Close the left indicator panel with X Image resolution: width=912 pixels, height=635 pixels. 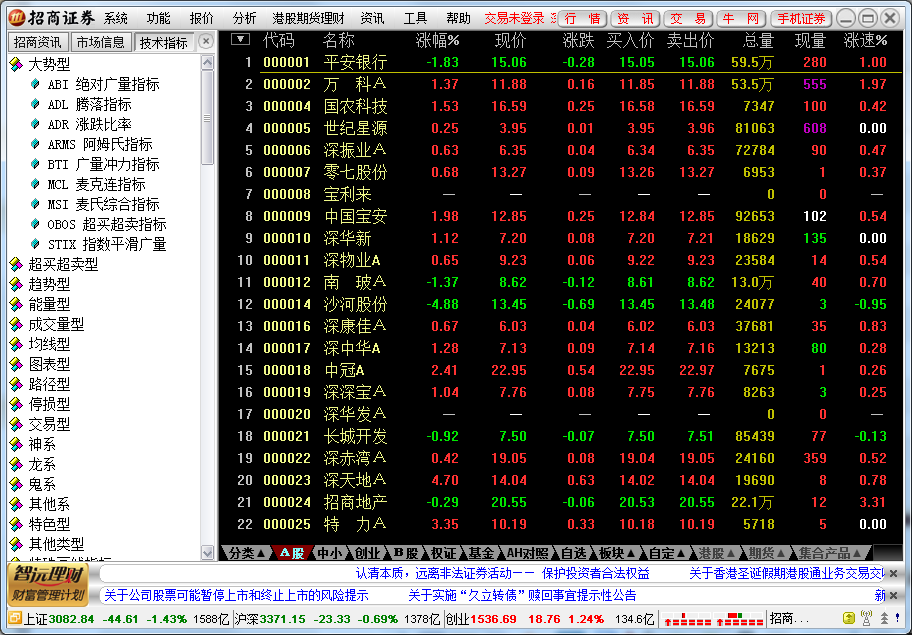click(205, 41)
